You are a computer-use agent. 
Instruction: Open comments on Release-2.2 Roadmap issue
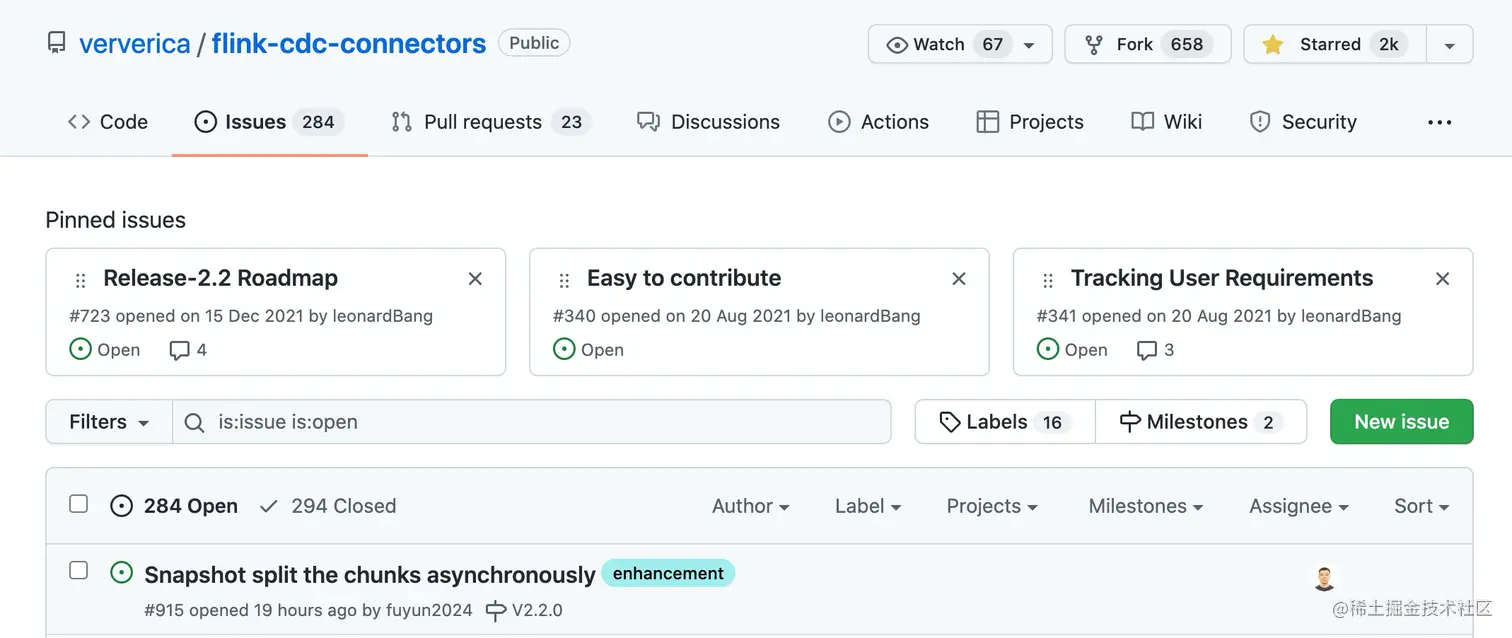(x=188, y=350)
